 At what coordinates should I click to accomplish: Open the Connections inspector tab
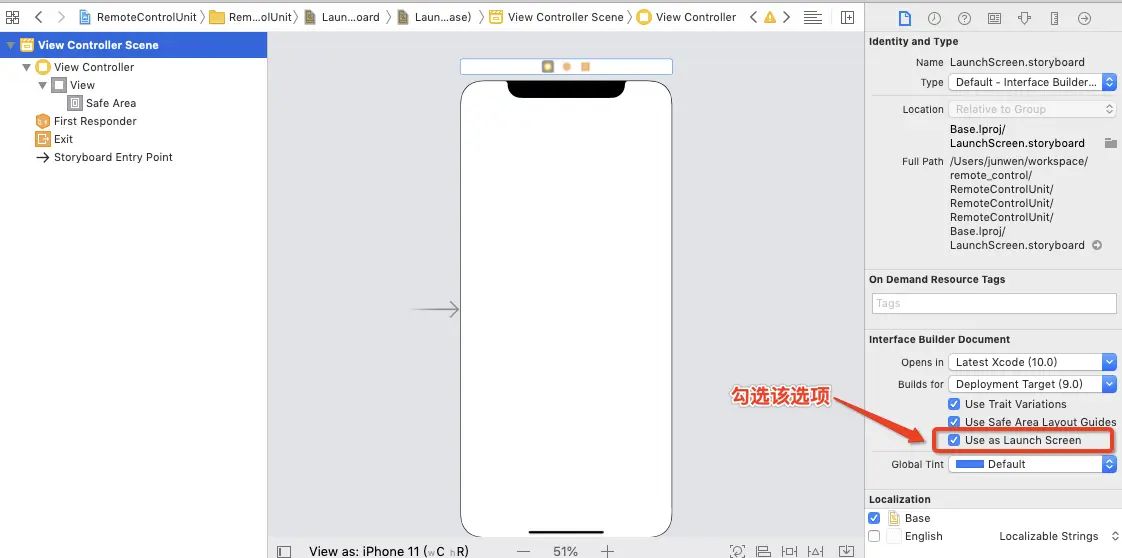point(1084,19)
